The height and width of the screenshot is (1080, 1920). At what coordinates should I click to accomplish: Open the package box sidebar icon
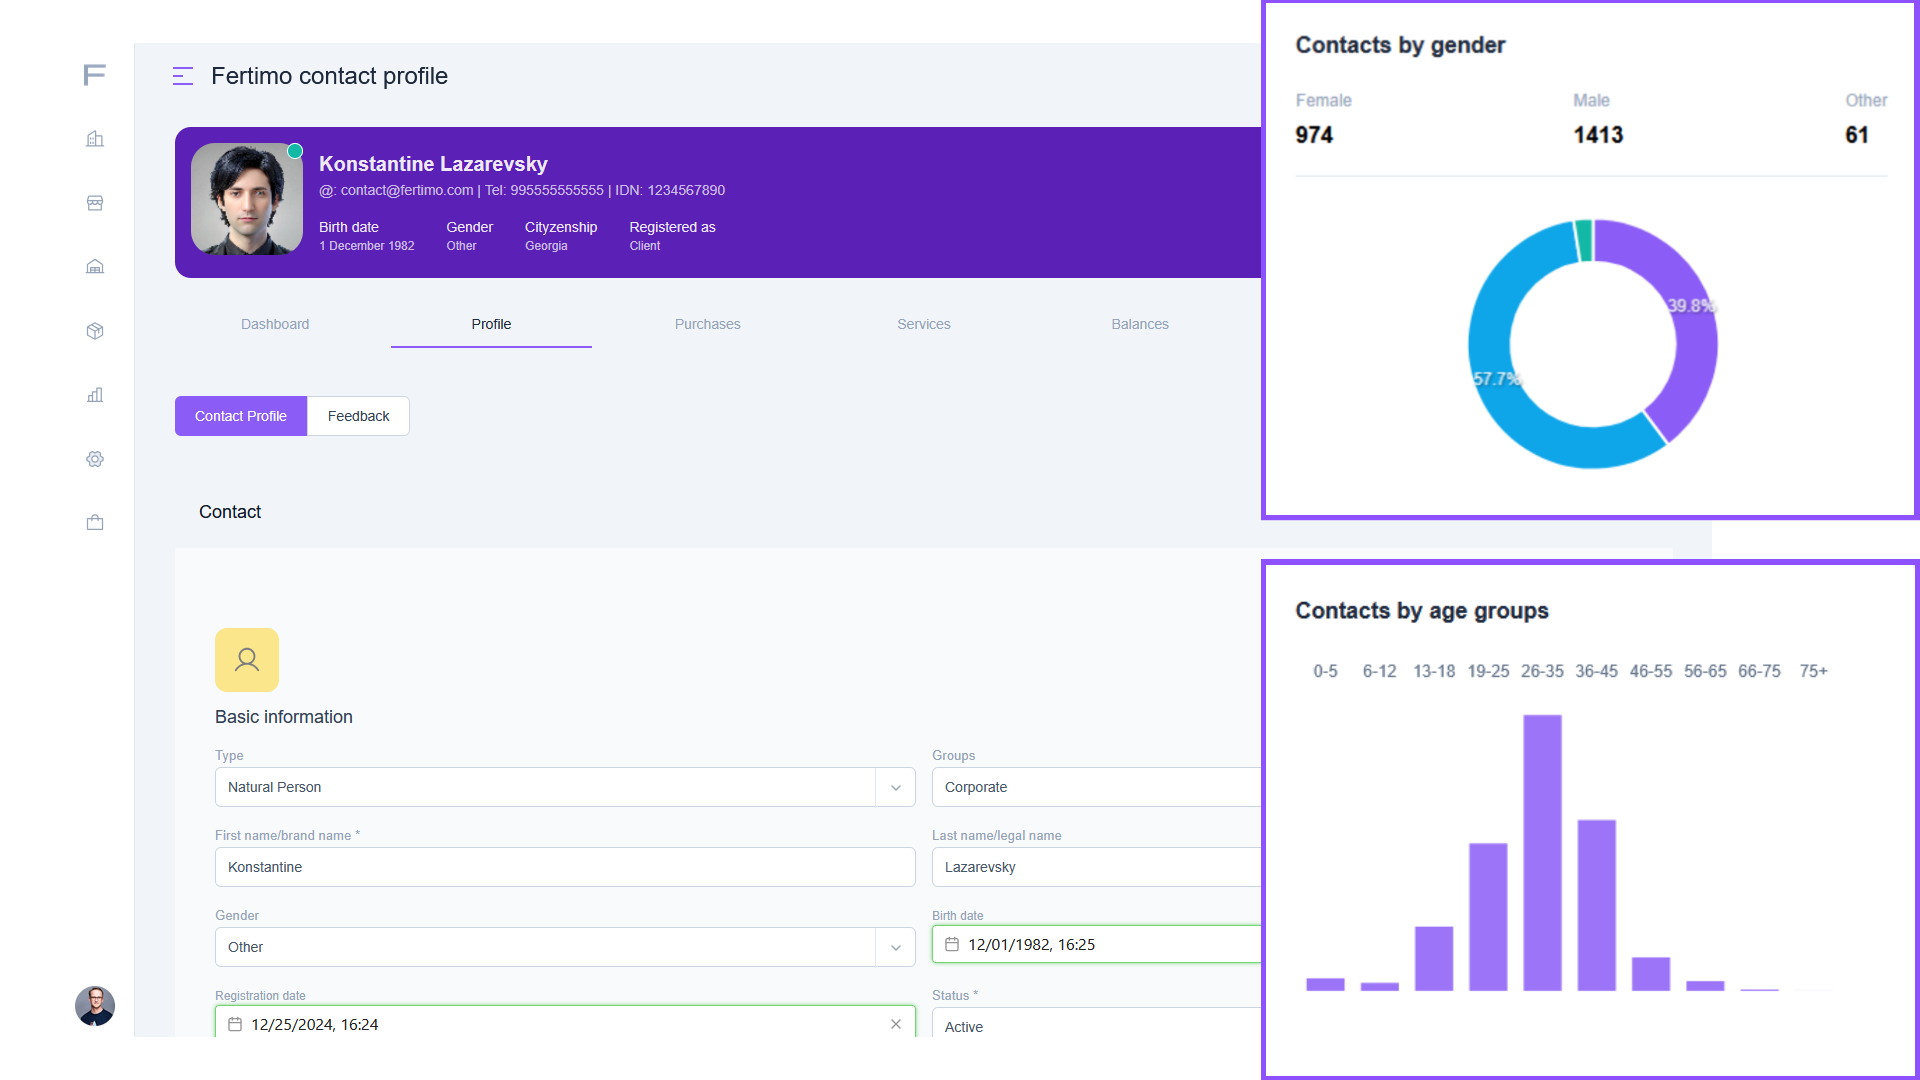click(x=95, y=331)
